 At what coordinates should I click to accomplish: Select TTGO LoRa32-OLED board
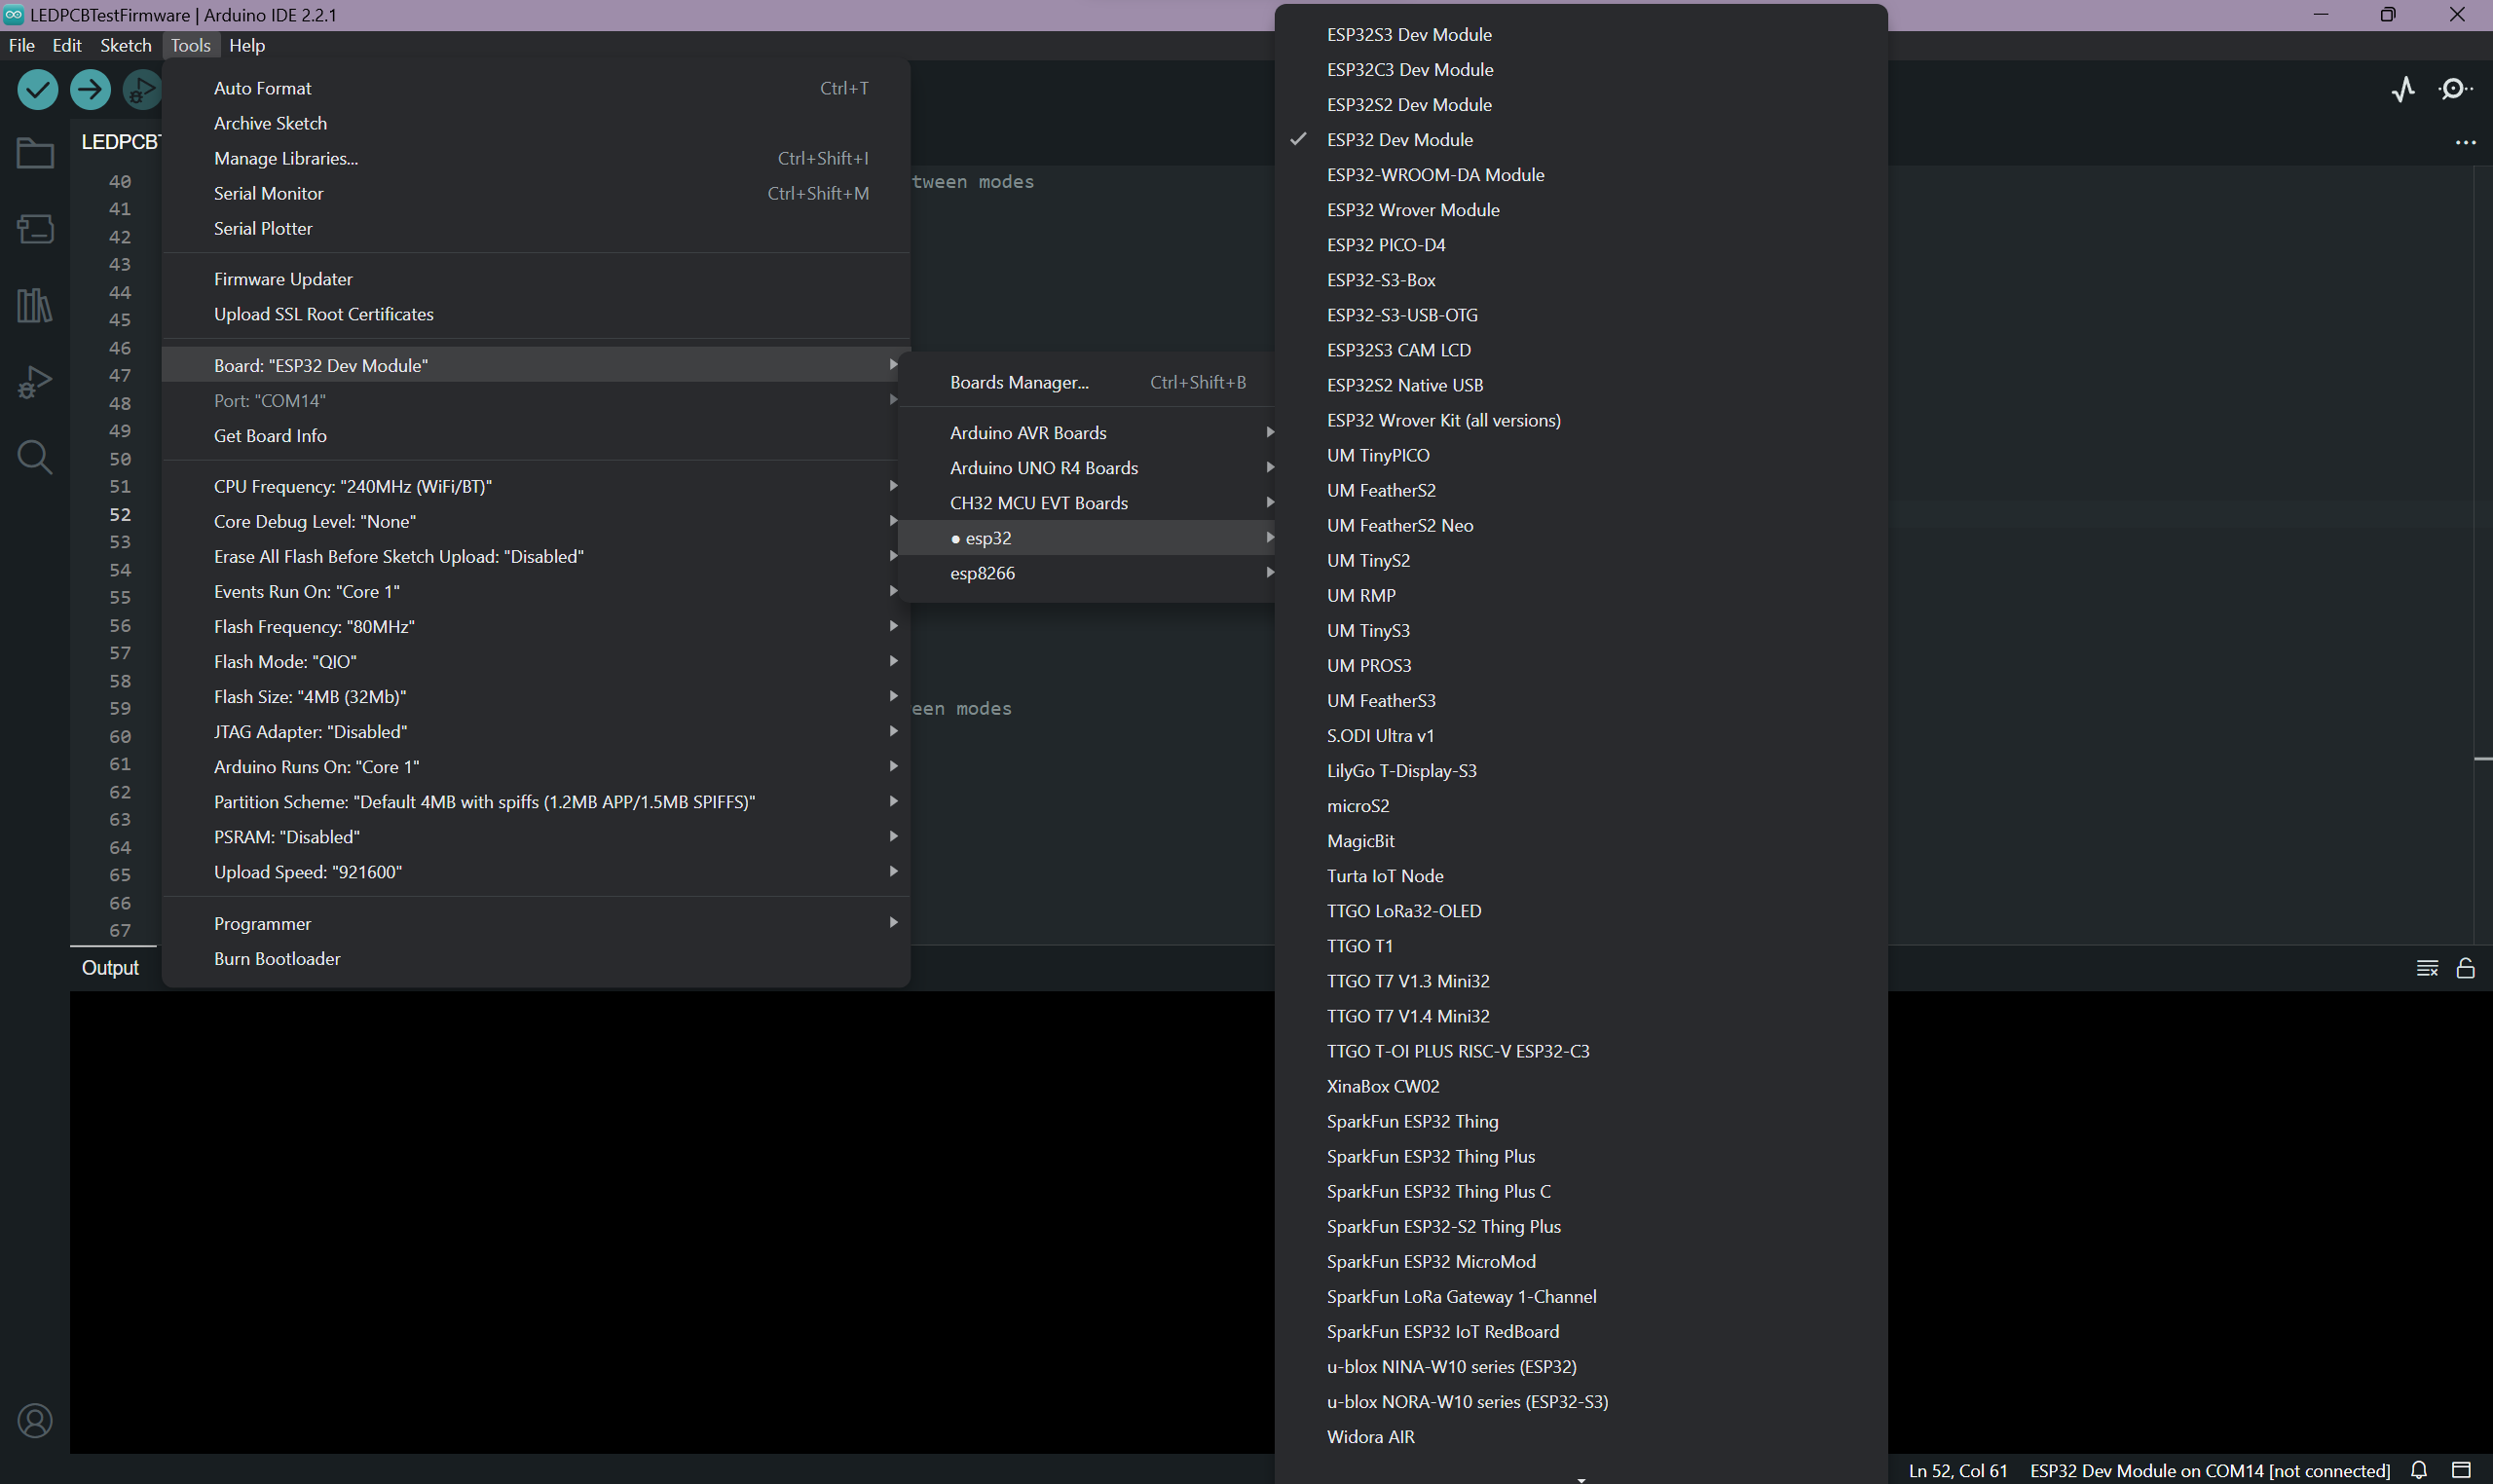(1581, 911)
